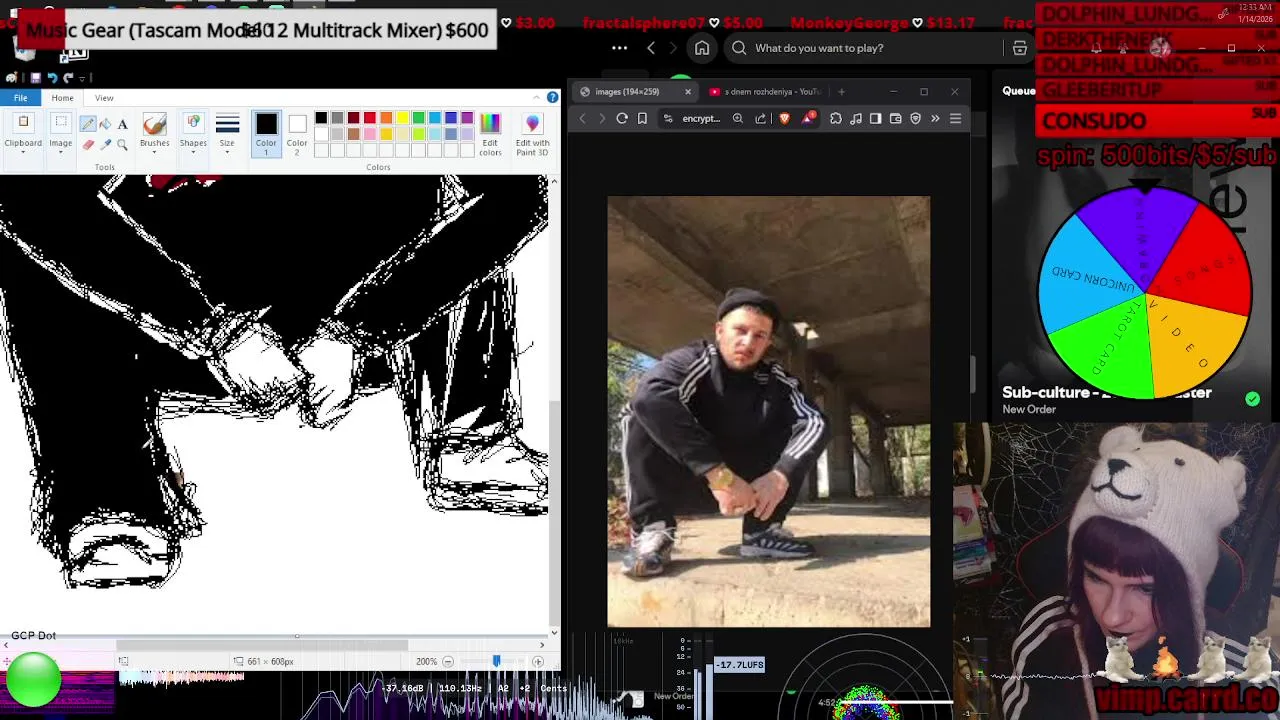
Task: Select the Text tool in Paint
Action: point(122,124)
